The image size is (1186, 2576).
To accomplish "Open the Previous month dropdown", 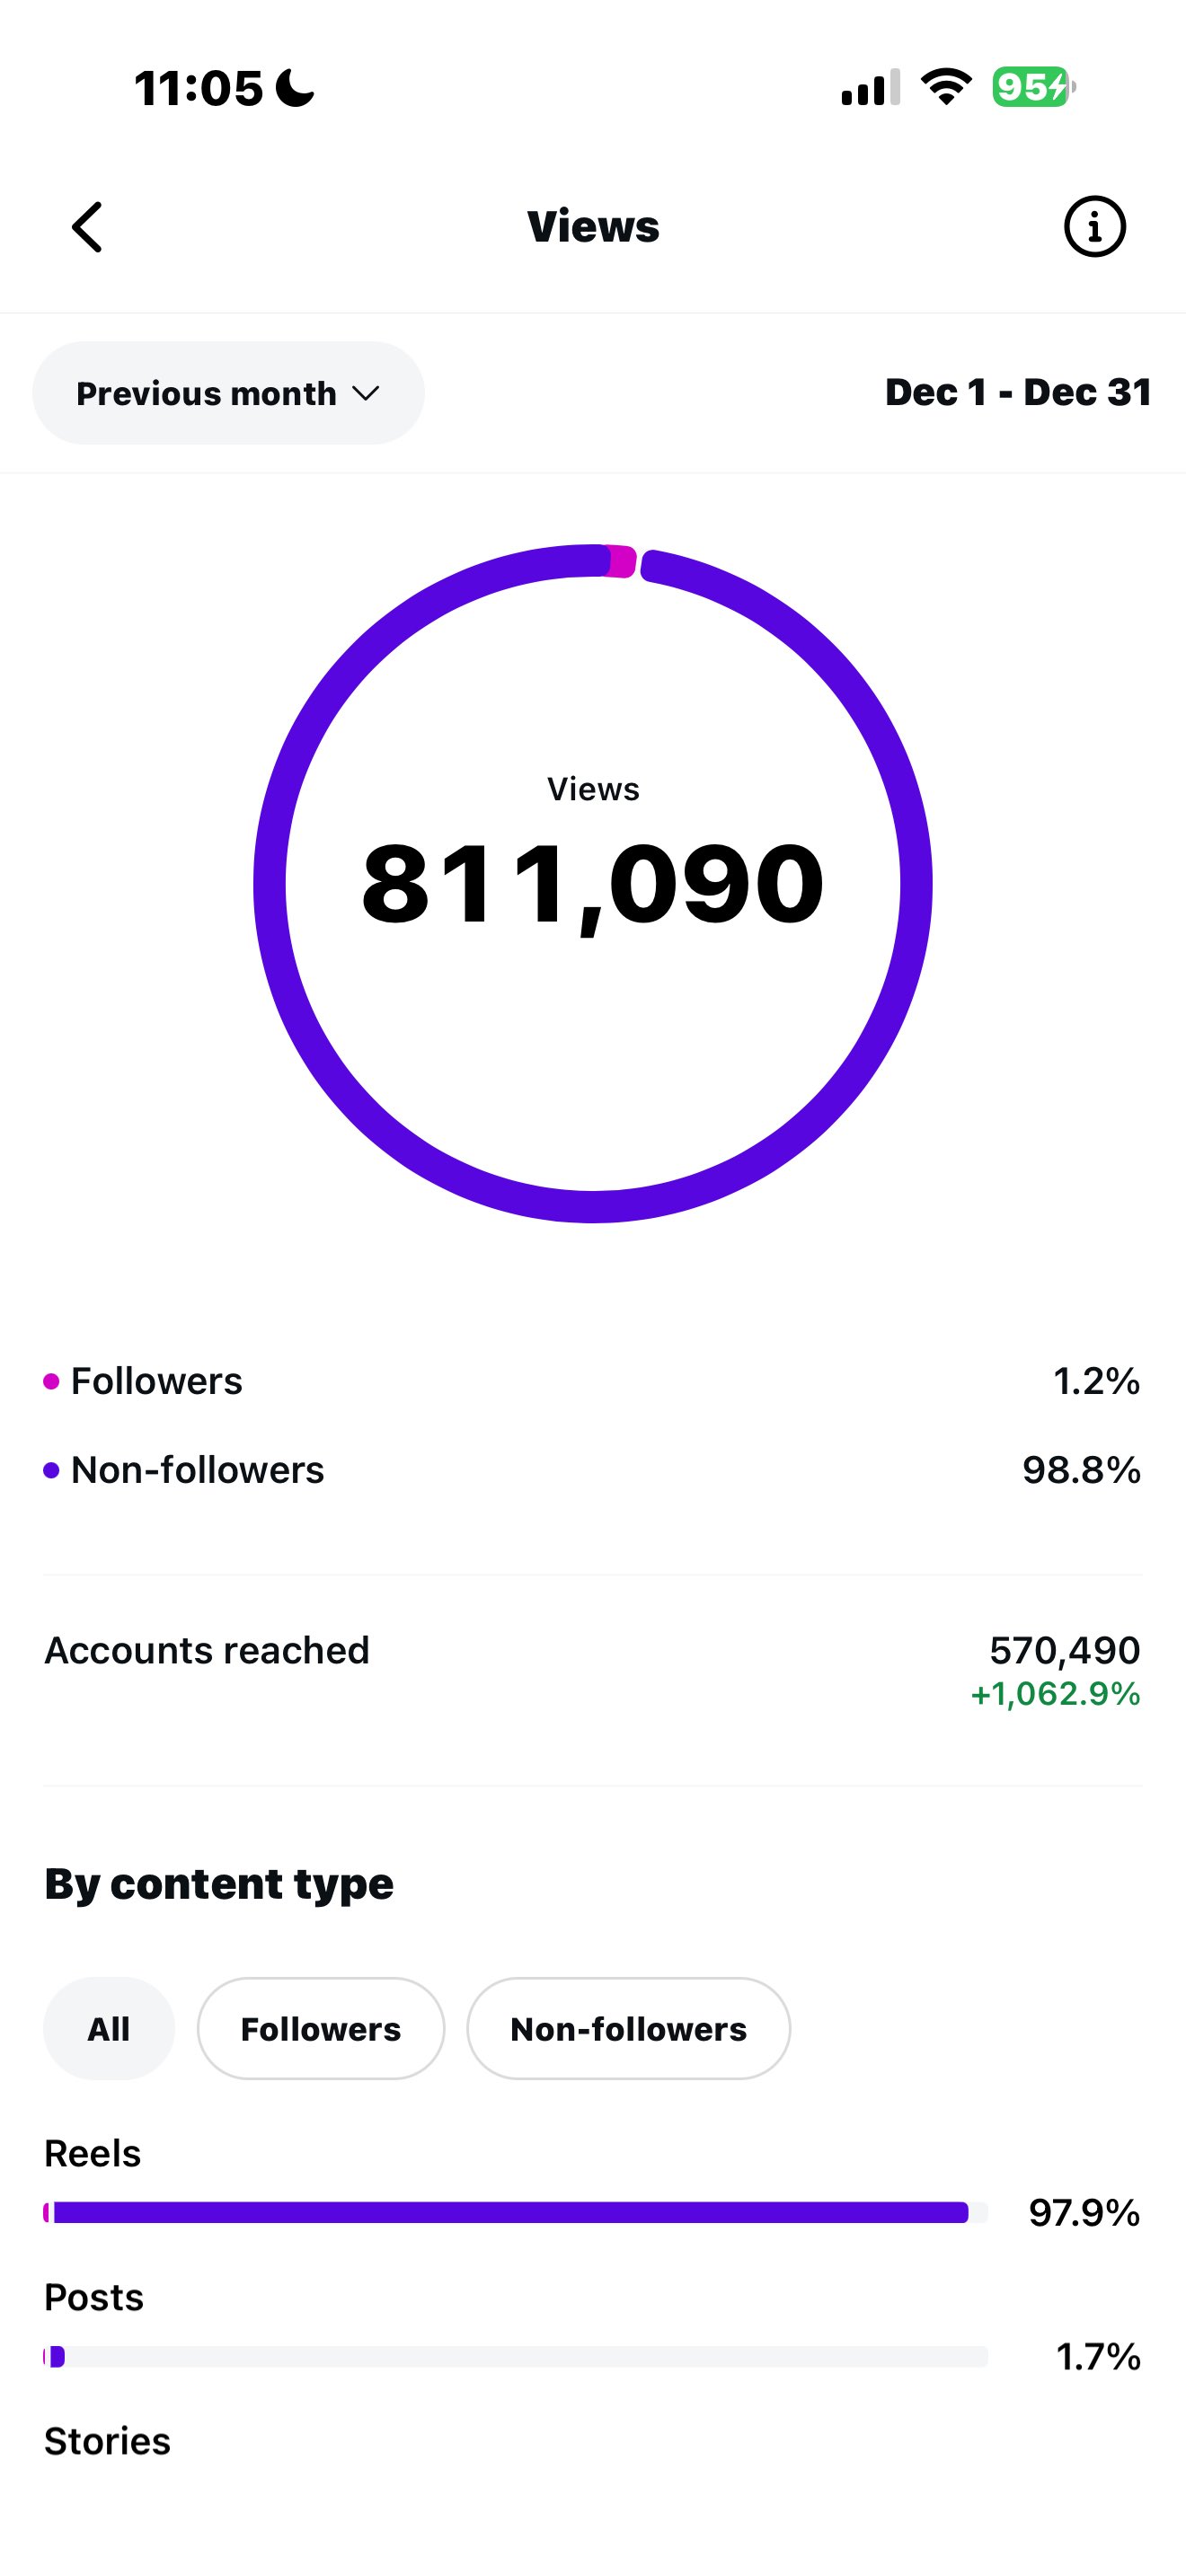I will coord(228,393).
